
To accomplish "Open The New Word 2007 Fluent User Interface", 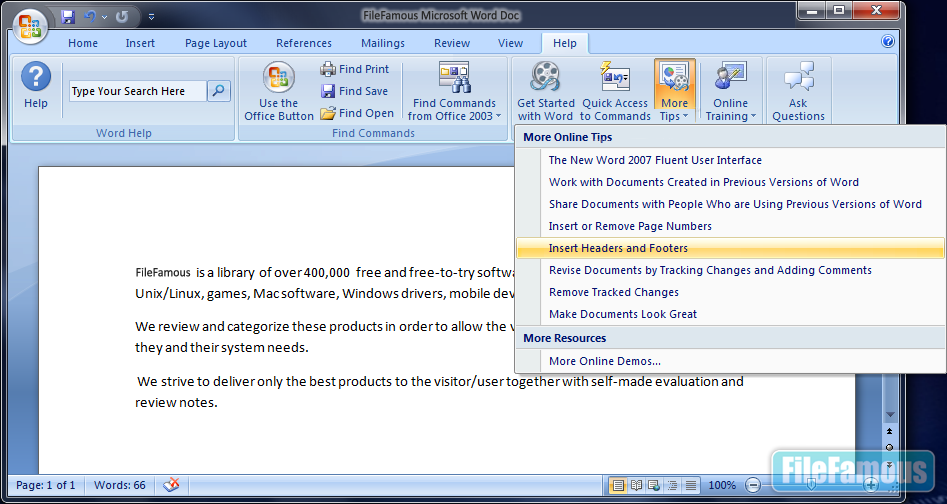I will 730,160.
